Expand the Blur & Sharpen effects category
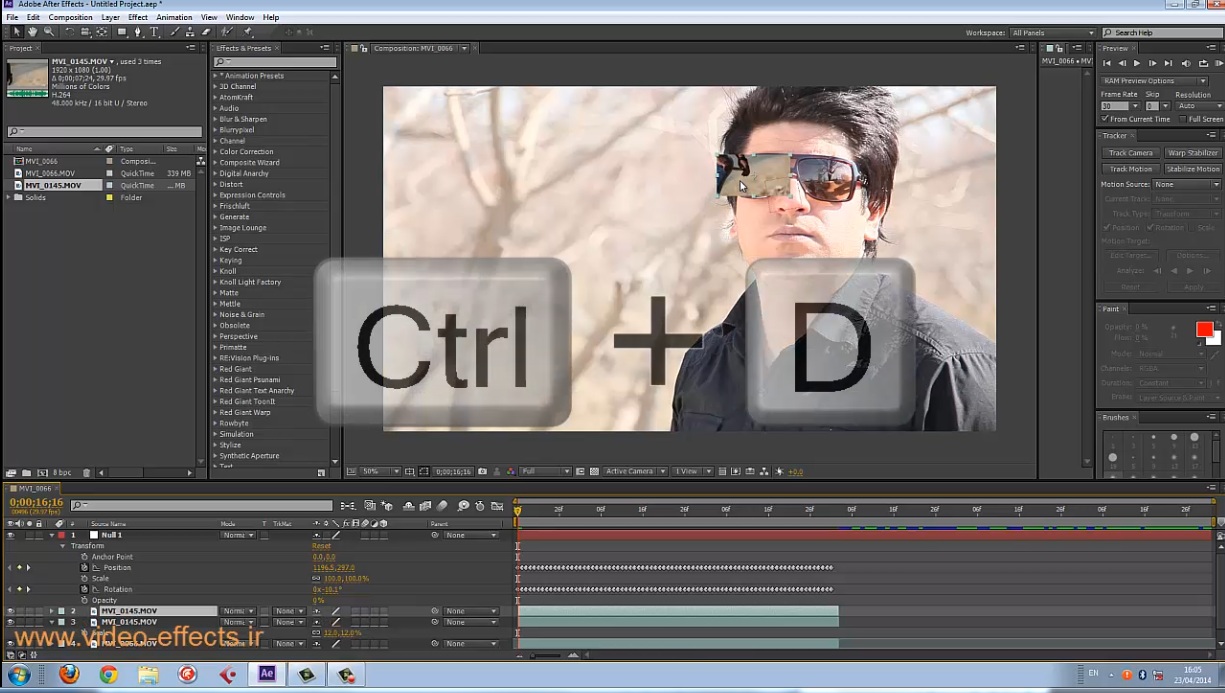Viewport: 1225px width, 693px height. pos(215,119)
